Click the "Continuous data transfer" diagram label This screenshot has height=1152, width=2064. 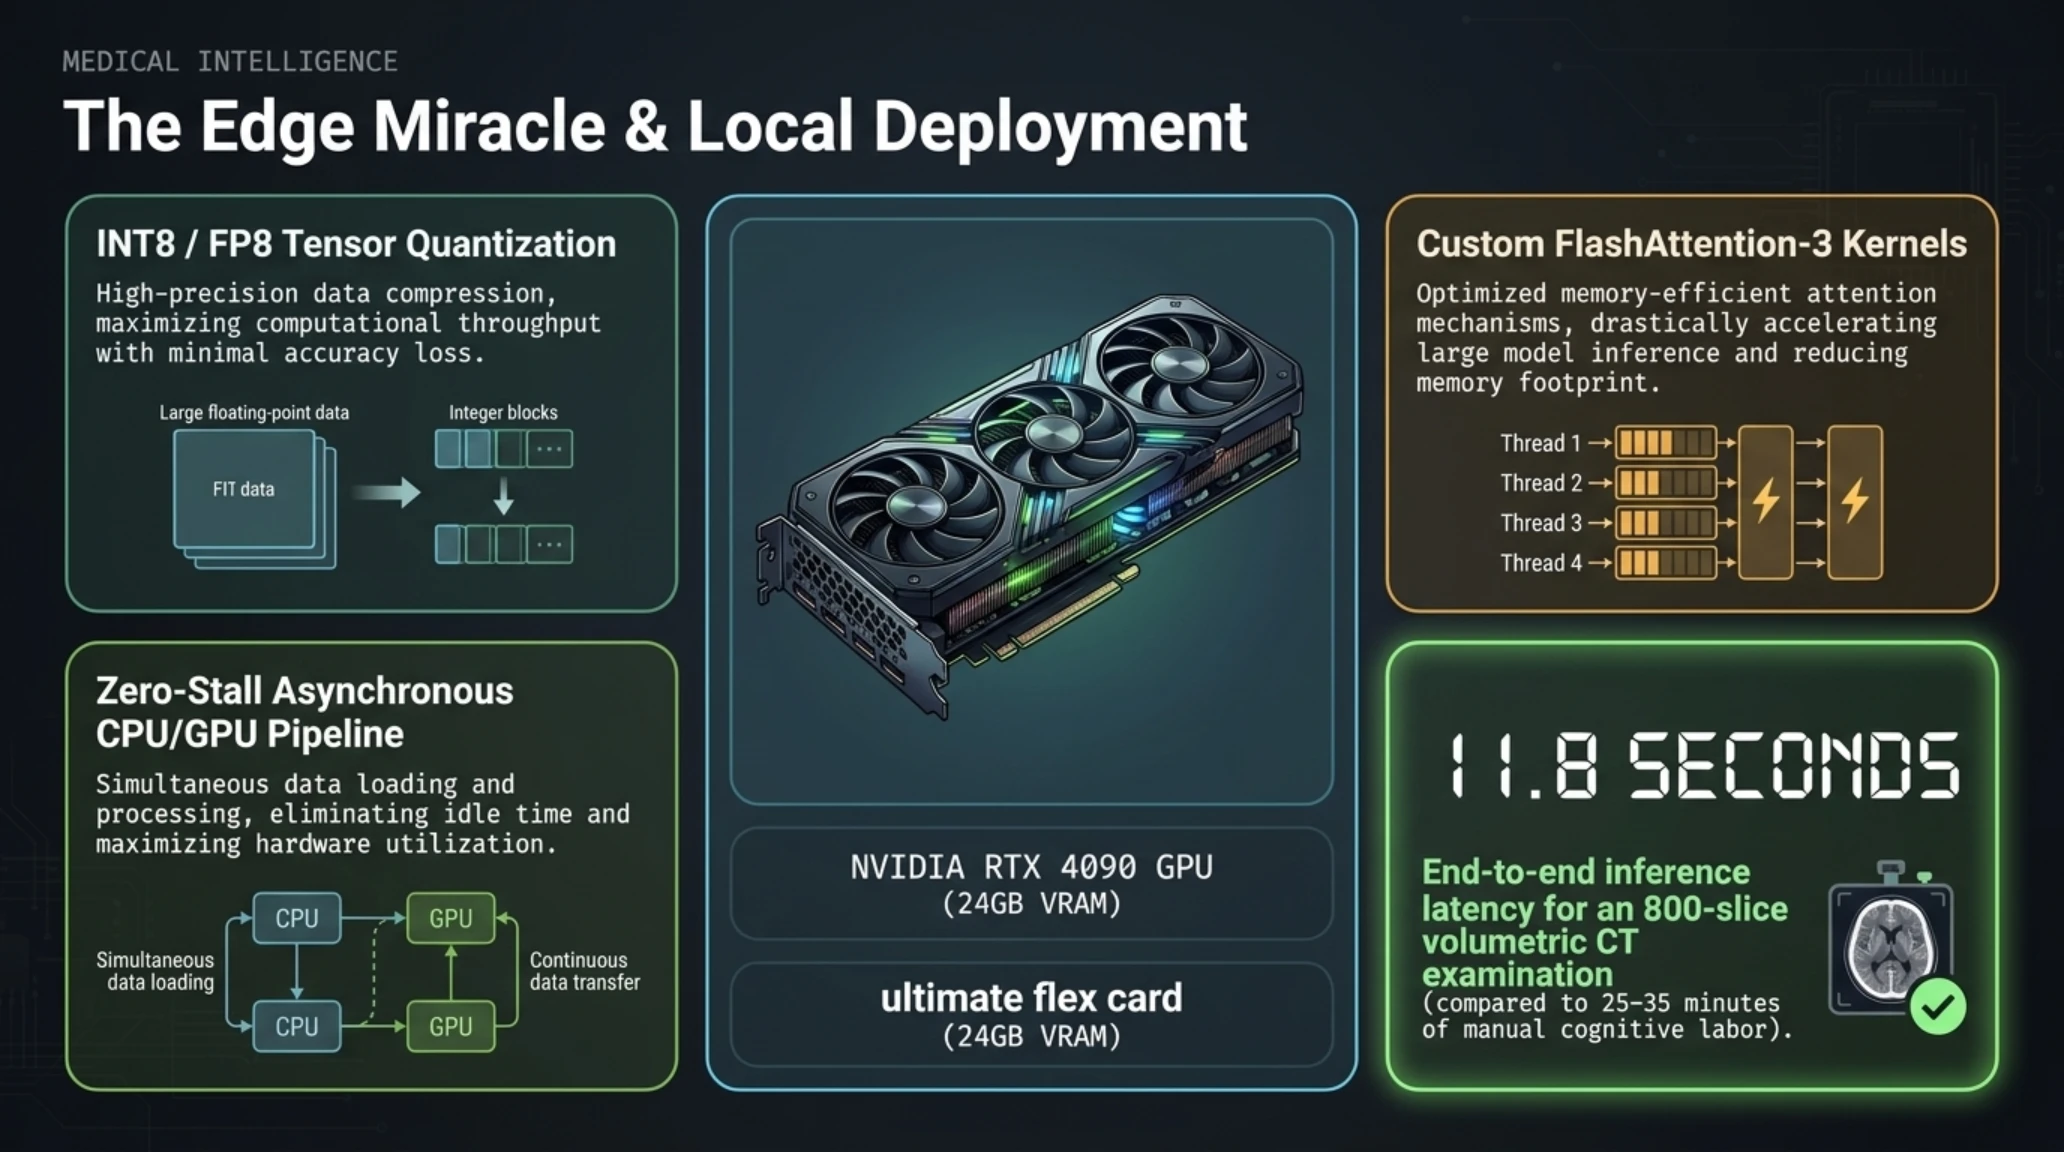pos(584,971)
